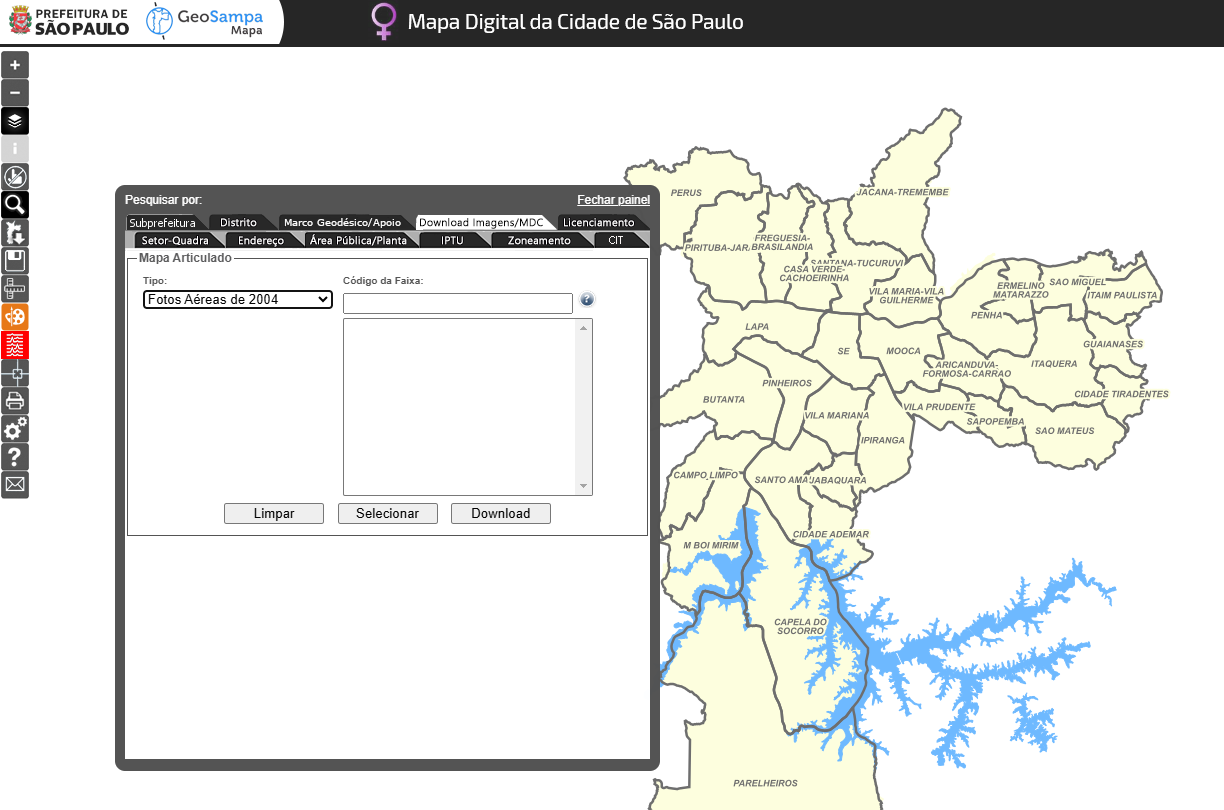Click the Código da Faixa text field
Screen dimensions: 1224x810
pyautogui.click(x=457, y=303)
